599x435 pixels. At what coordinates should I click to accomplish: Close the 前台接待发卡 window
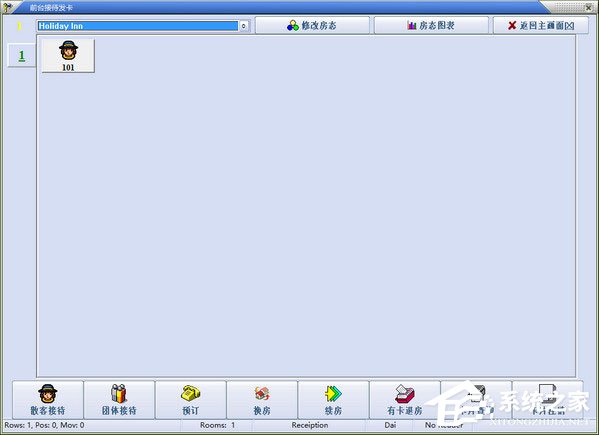[590, 7]
